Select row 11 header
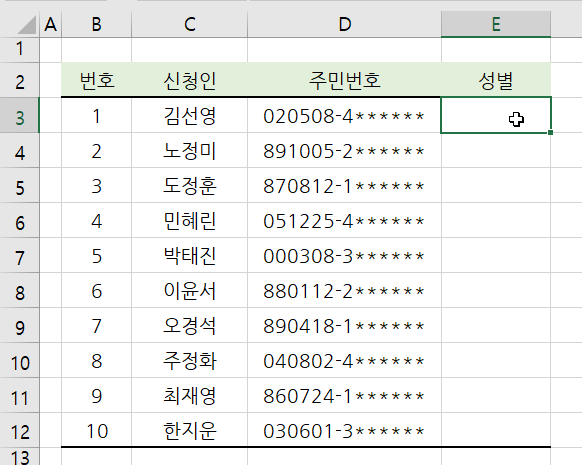Image resolution: width=582 pixels, height=465 pixels. (19, 395)
